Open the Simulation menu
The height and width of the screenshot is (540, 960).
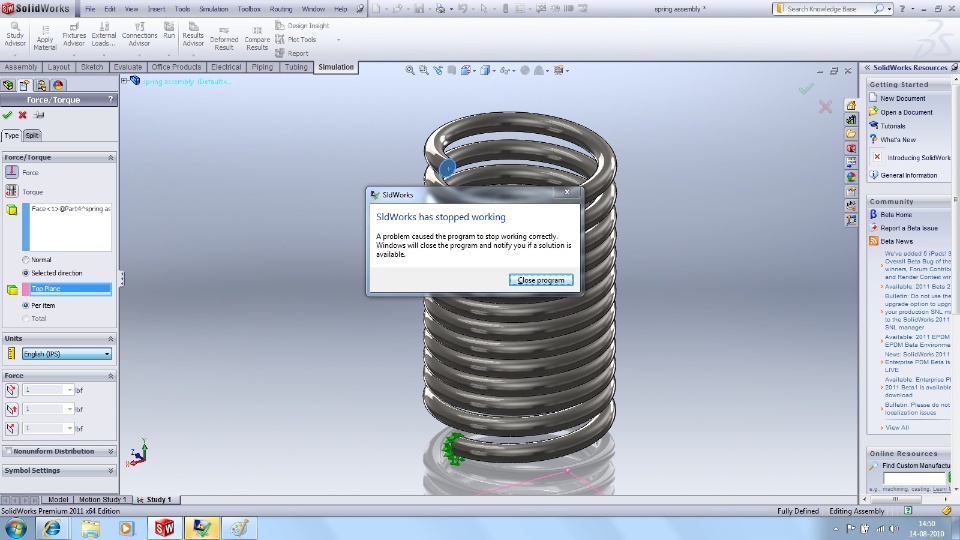(x=213, y=9)
